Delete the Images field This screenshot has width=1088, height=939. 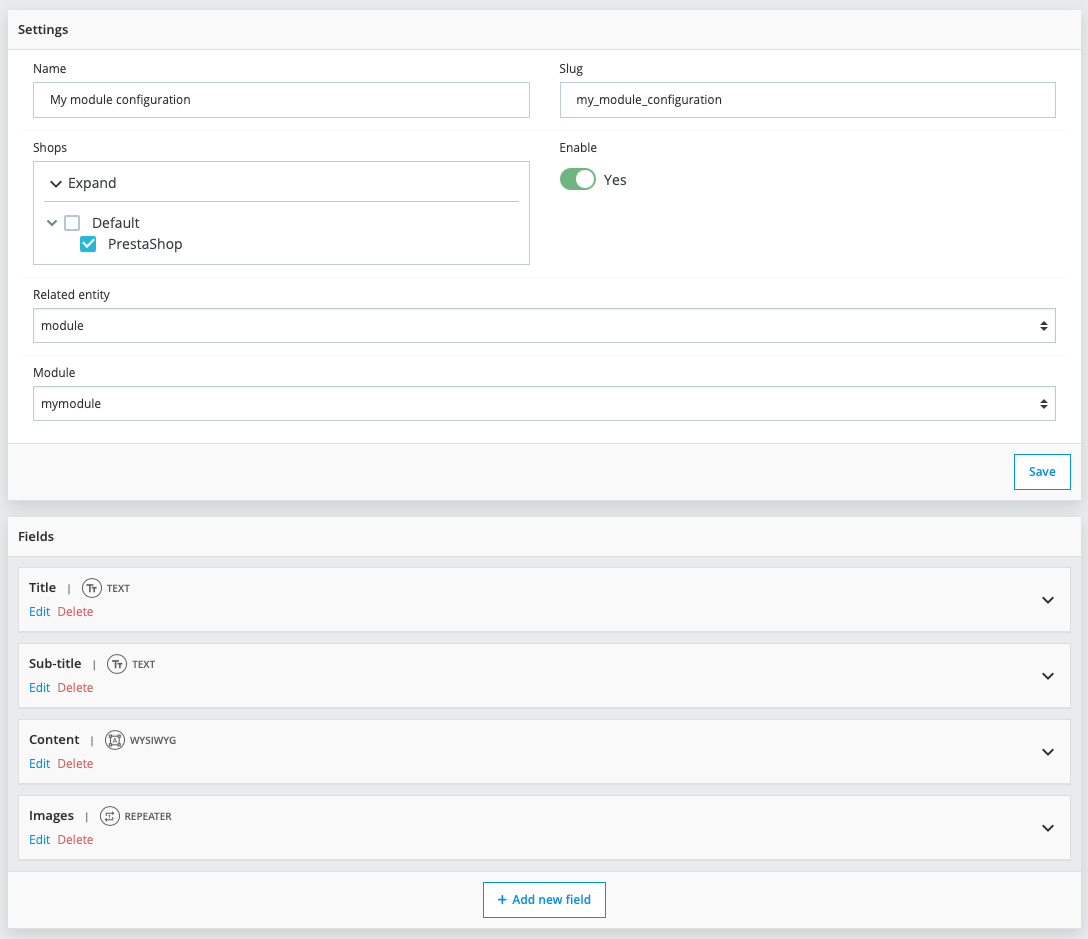pyautogui.click(x=75, y=840)
